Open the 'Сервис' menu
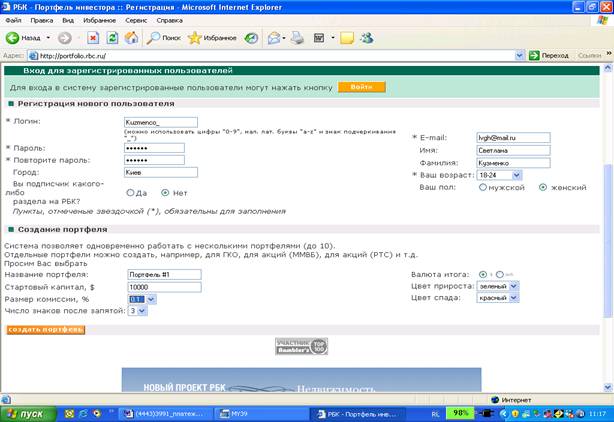The height and width of the screenshot is (422, 614). pos(136,20)
